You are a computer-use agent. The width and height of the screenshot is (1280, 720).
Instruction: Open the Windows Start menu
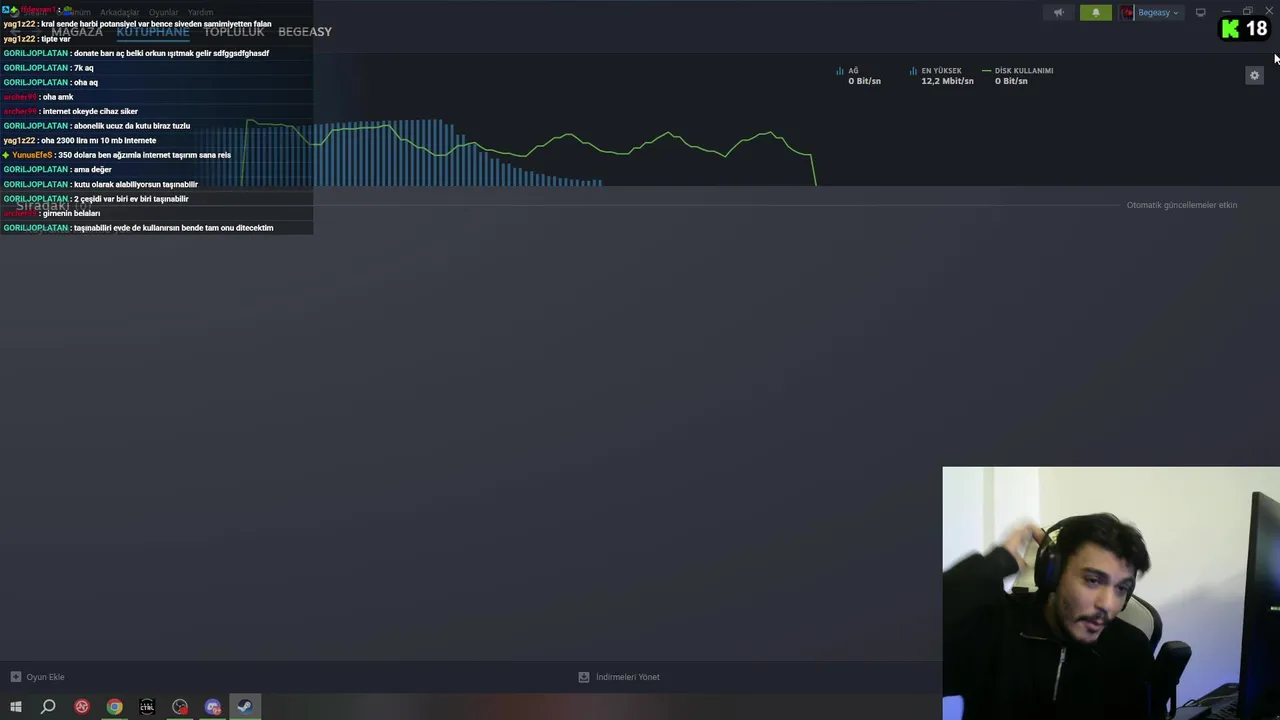pyautogui.click(x=15, y=707)
